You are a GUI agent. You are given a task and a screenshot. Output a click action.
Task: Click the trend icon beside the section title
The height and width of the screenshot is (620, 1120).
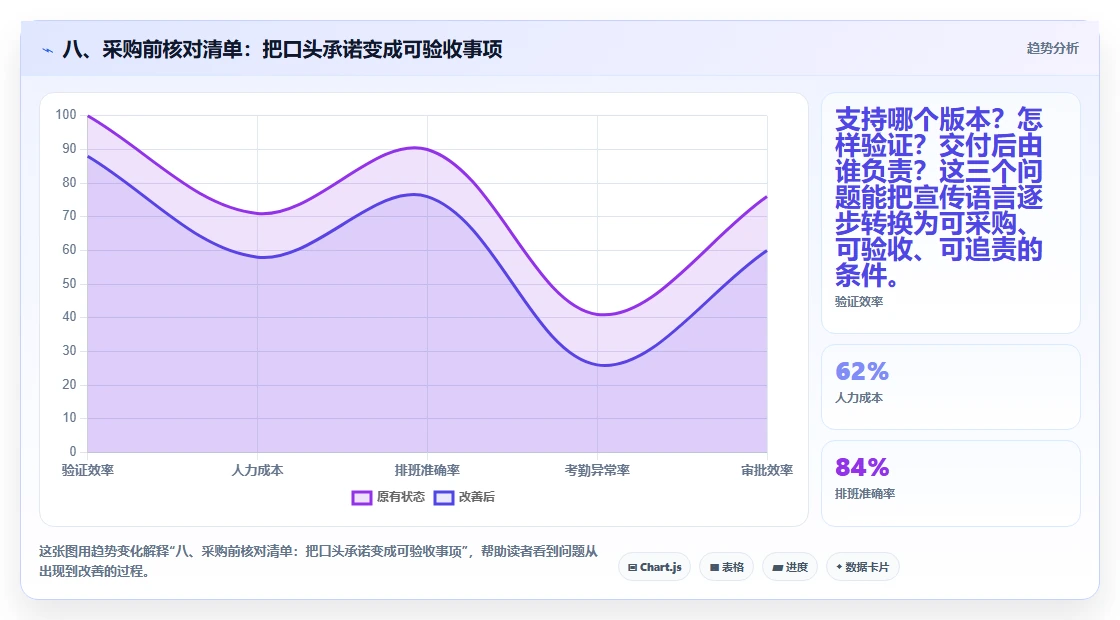pyautogui.click(x=48, y=50)
